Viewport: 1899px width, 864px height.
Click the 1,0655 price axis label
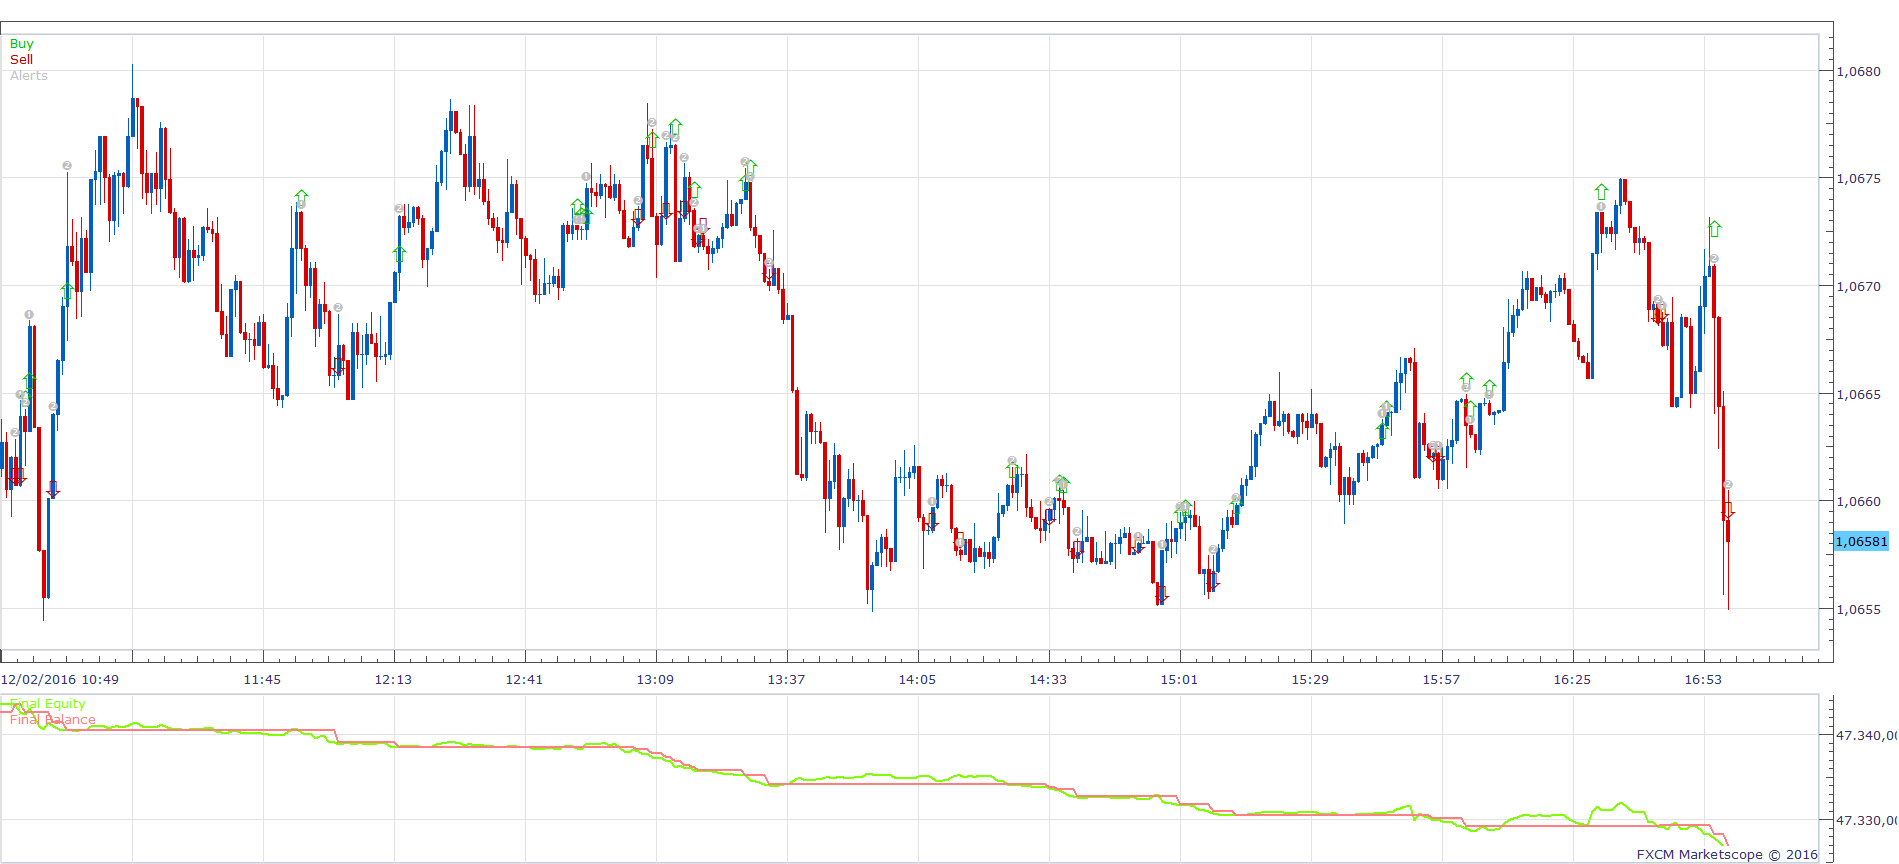[1859, 609]
